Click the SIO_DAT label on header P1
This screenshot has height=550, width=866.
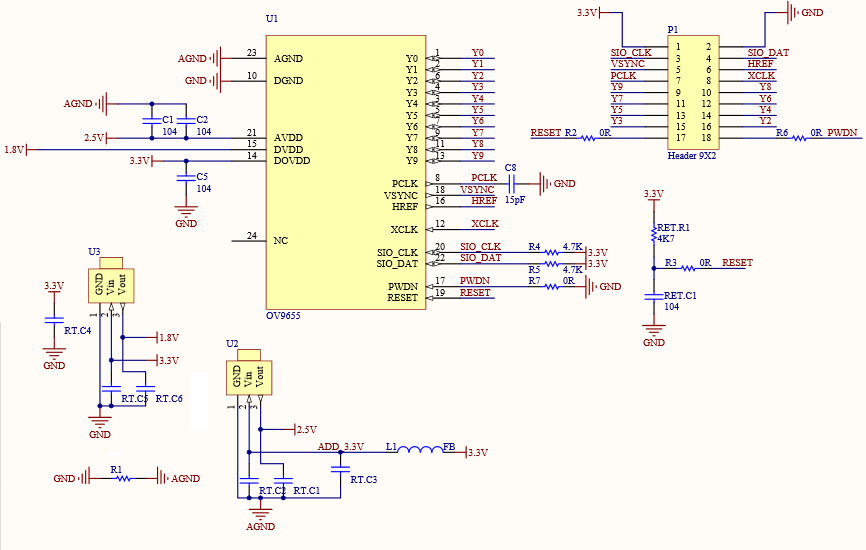click(768, 52)
